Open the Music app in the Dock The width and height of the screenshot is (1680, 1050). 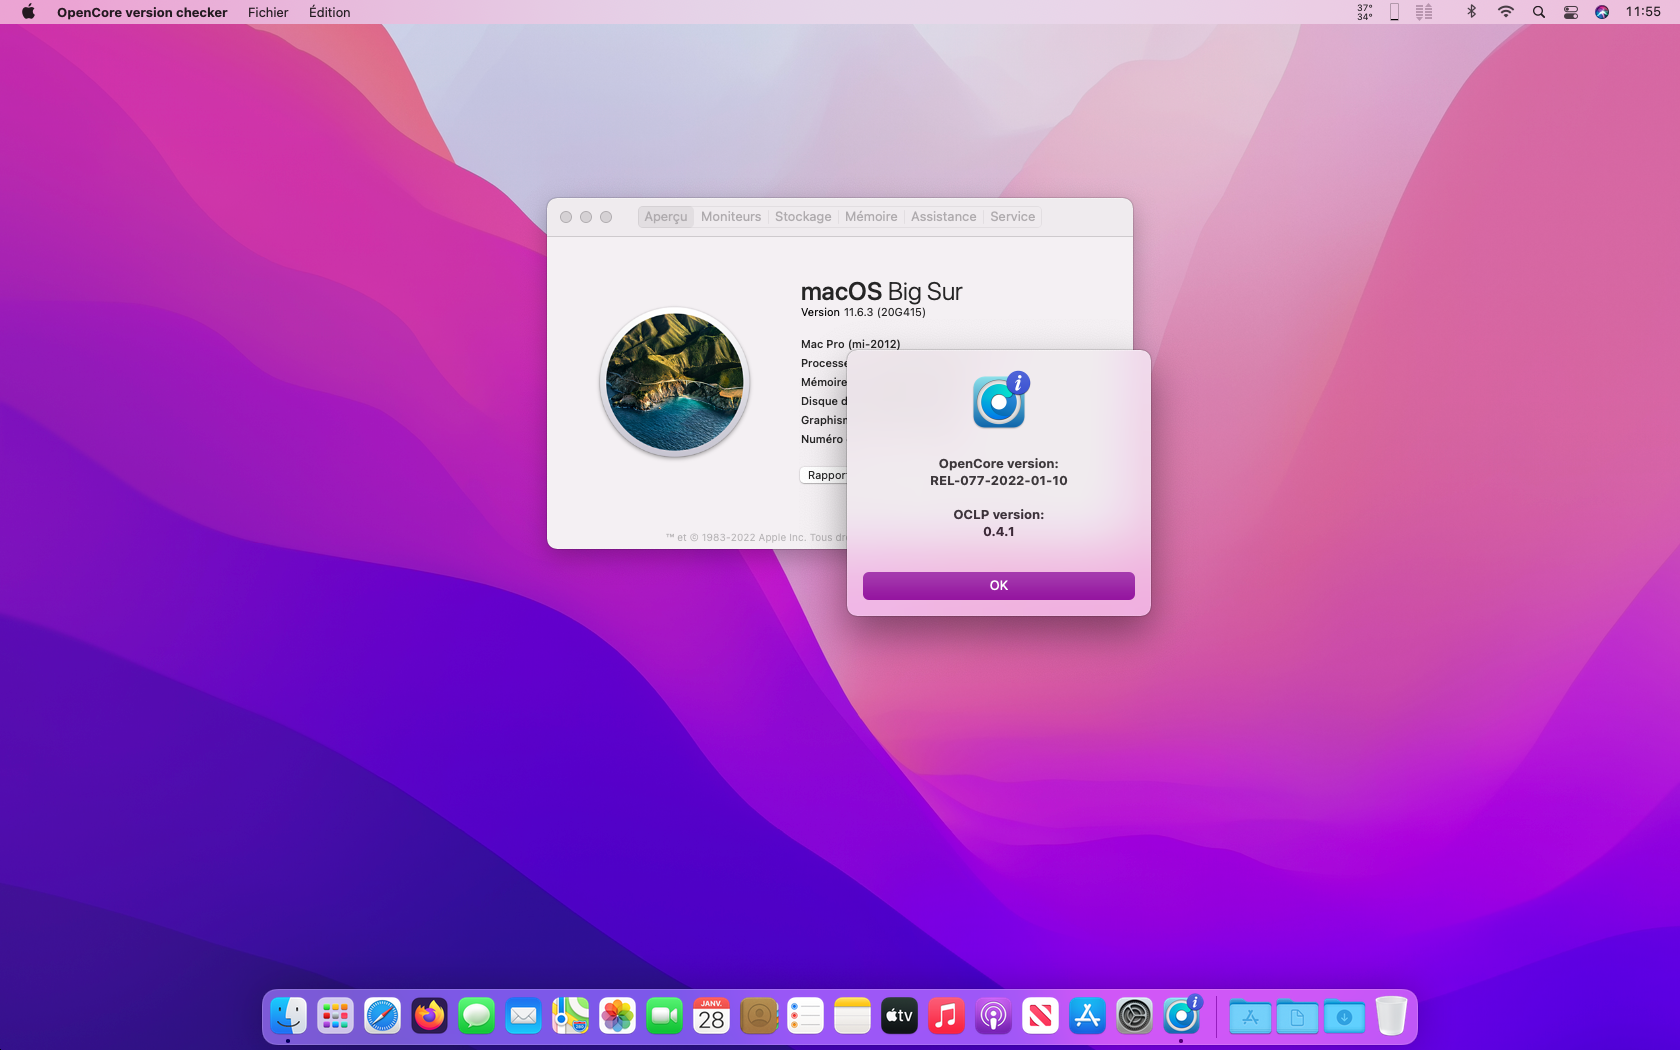(947, 1017)
